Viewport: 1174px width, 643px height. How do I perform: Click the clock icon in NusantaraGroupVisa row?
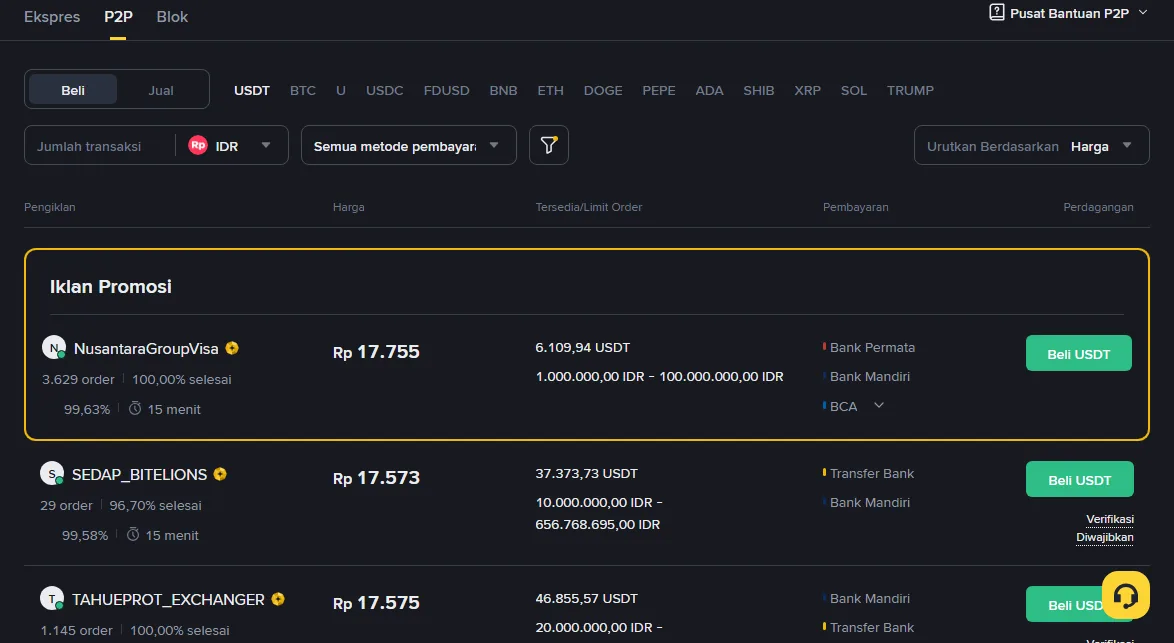tap(135, 409)
